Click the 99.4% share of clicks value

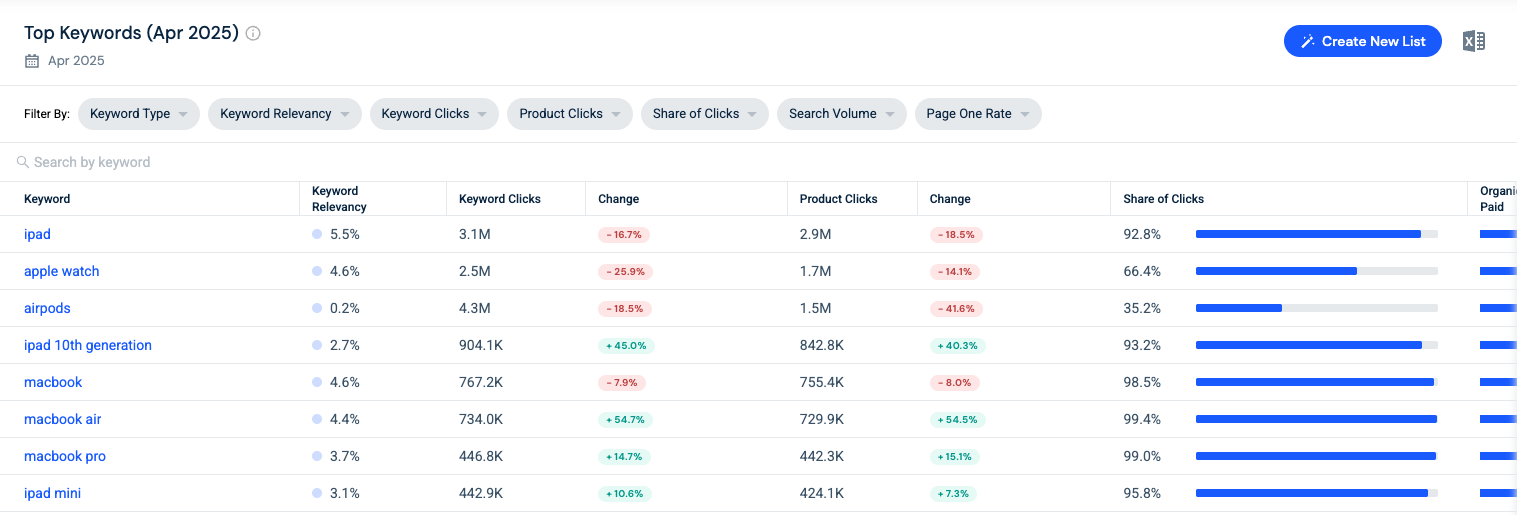click(1142, 419)
